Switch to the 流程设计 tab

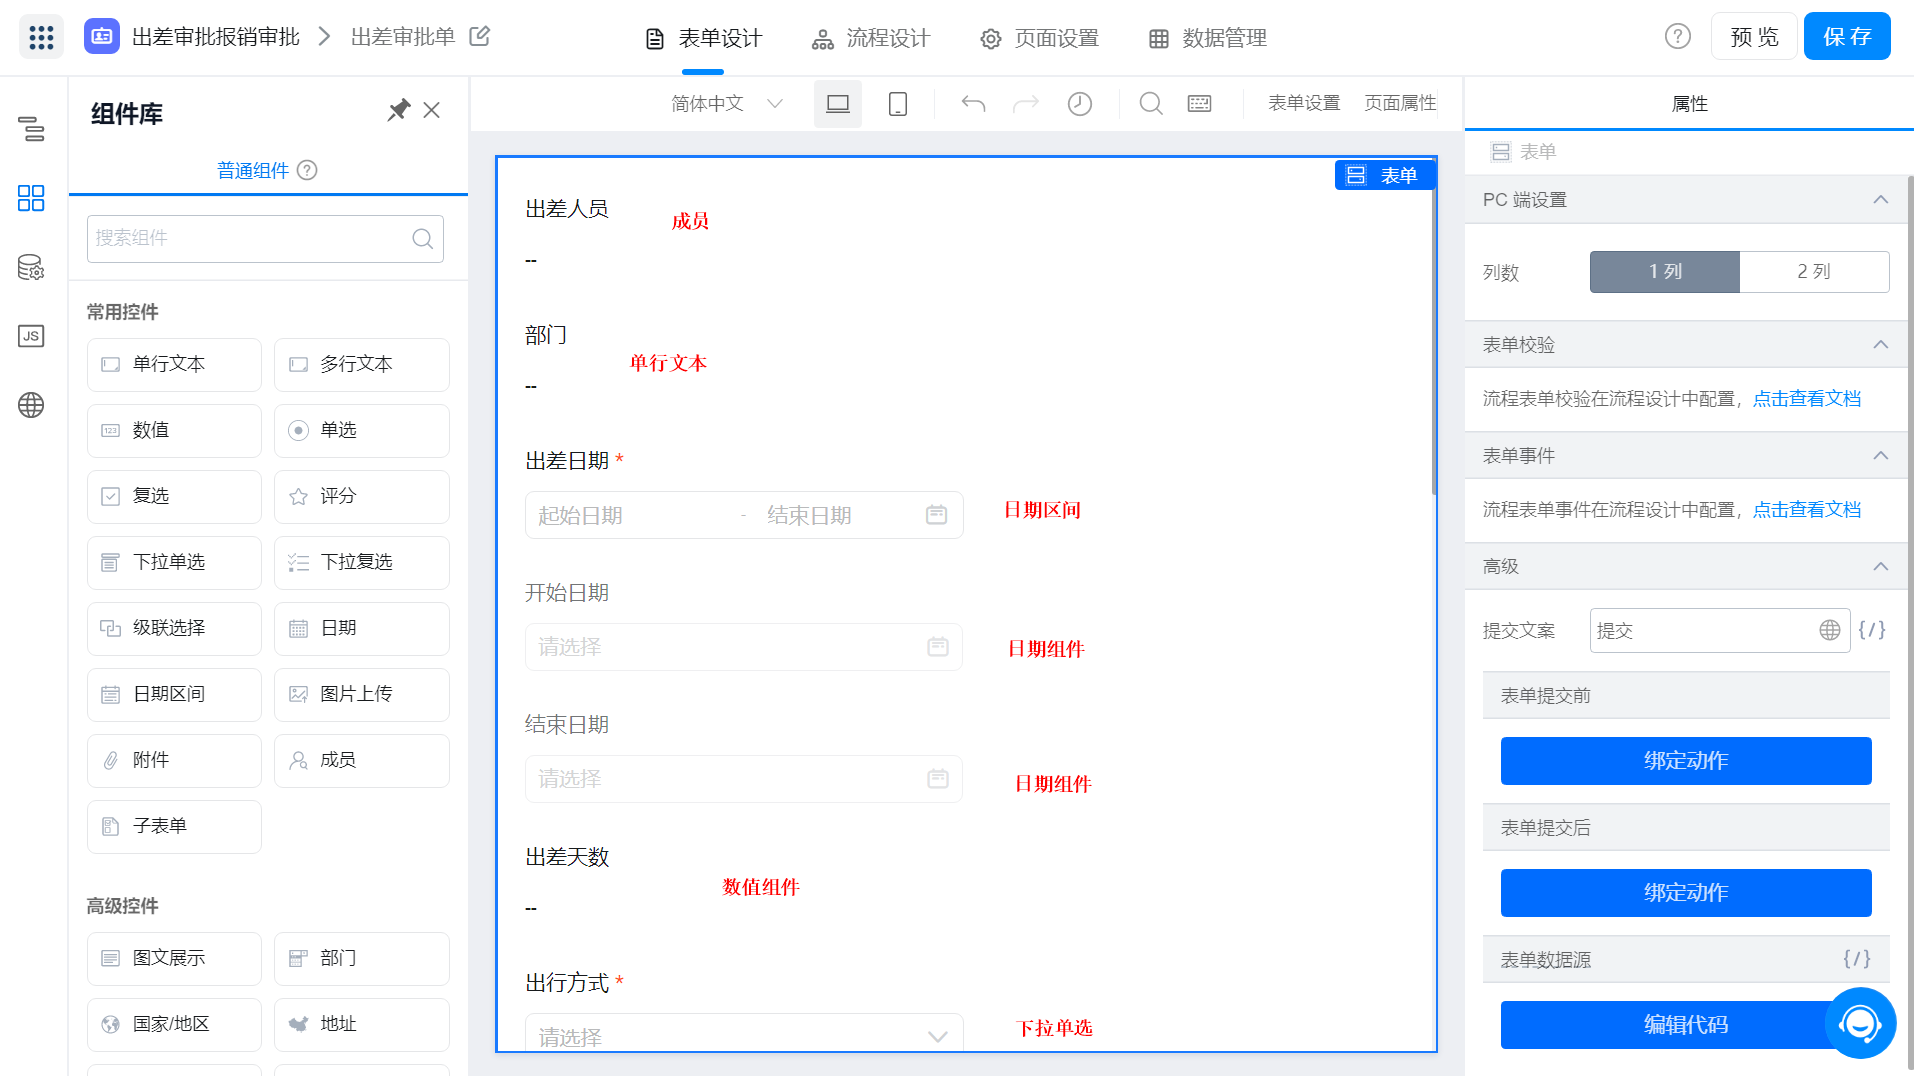pyautogui.click(x=871, y=38)
